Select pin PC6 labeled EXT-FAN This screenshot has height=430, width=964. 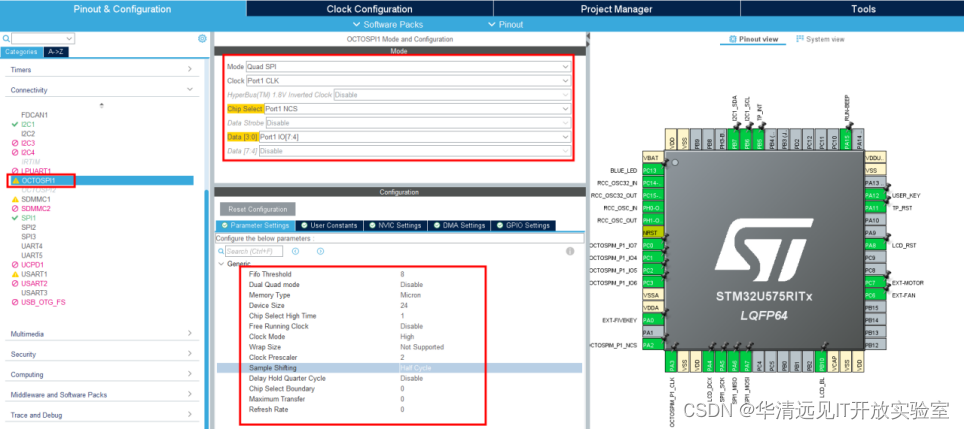coord(875,295)
